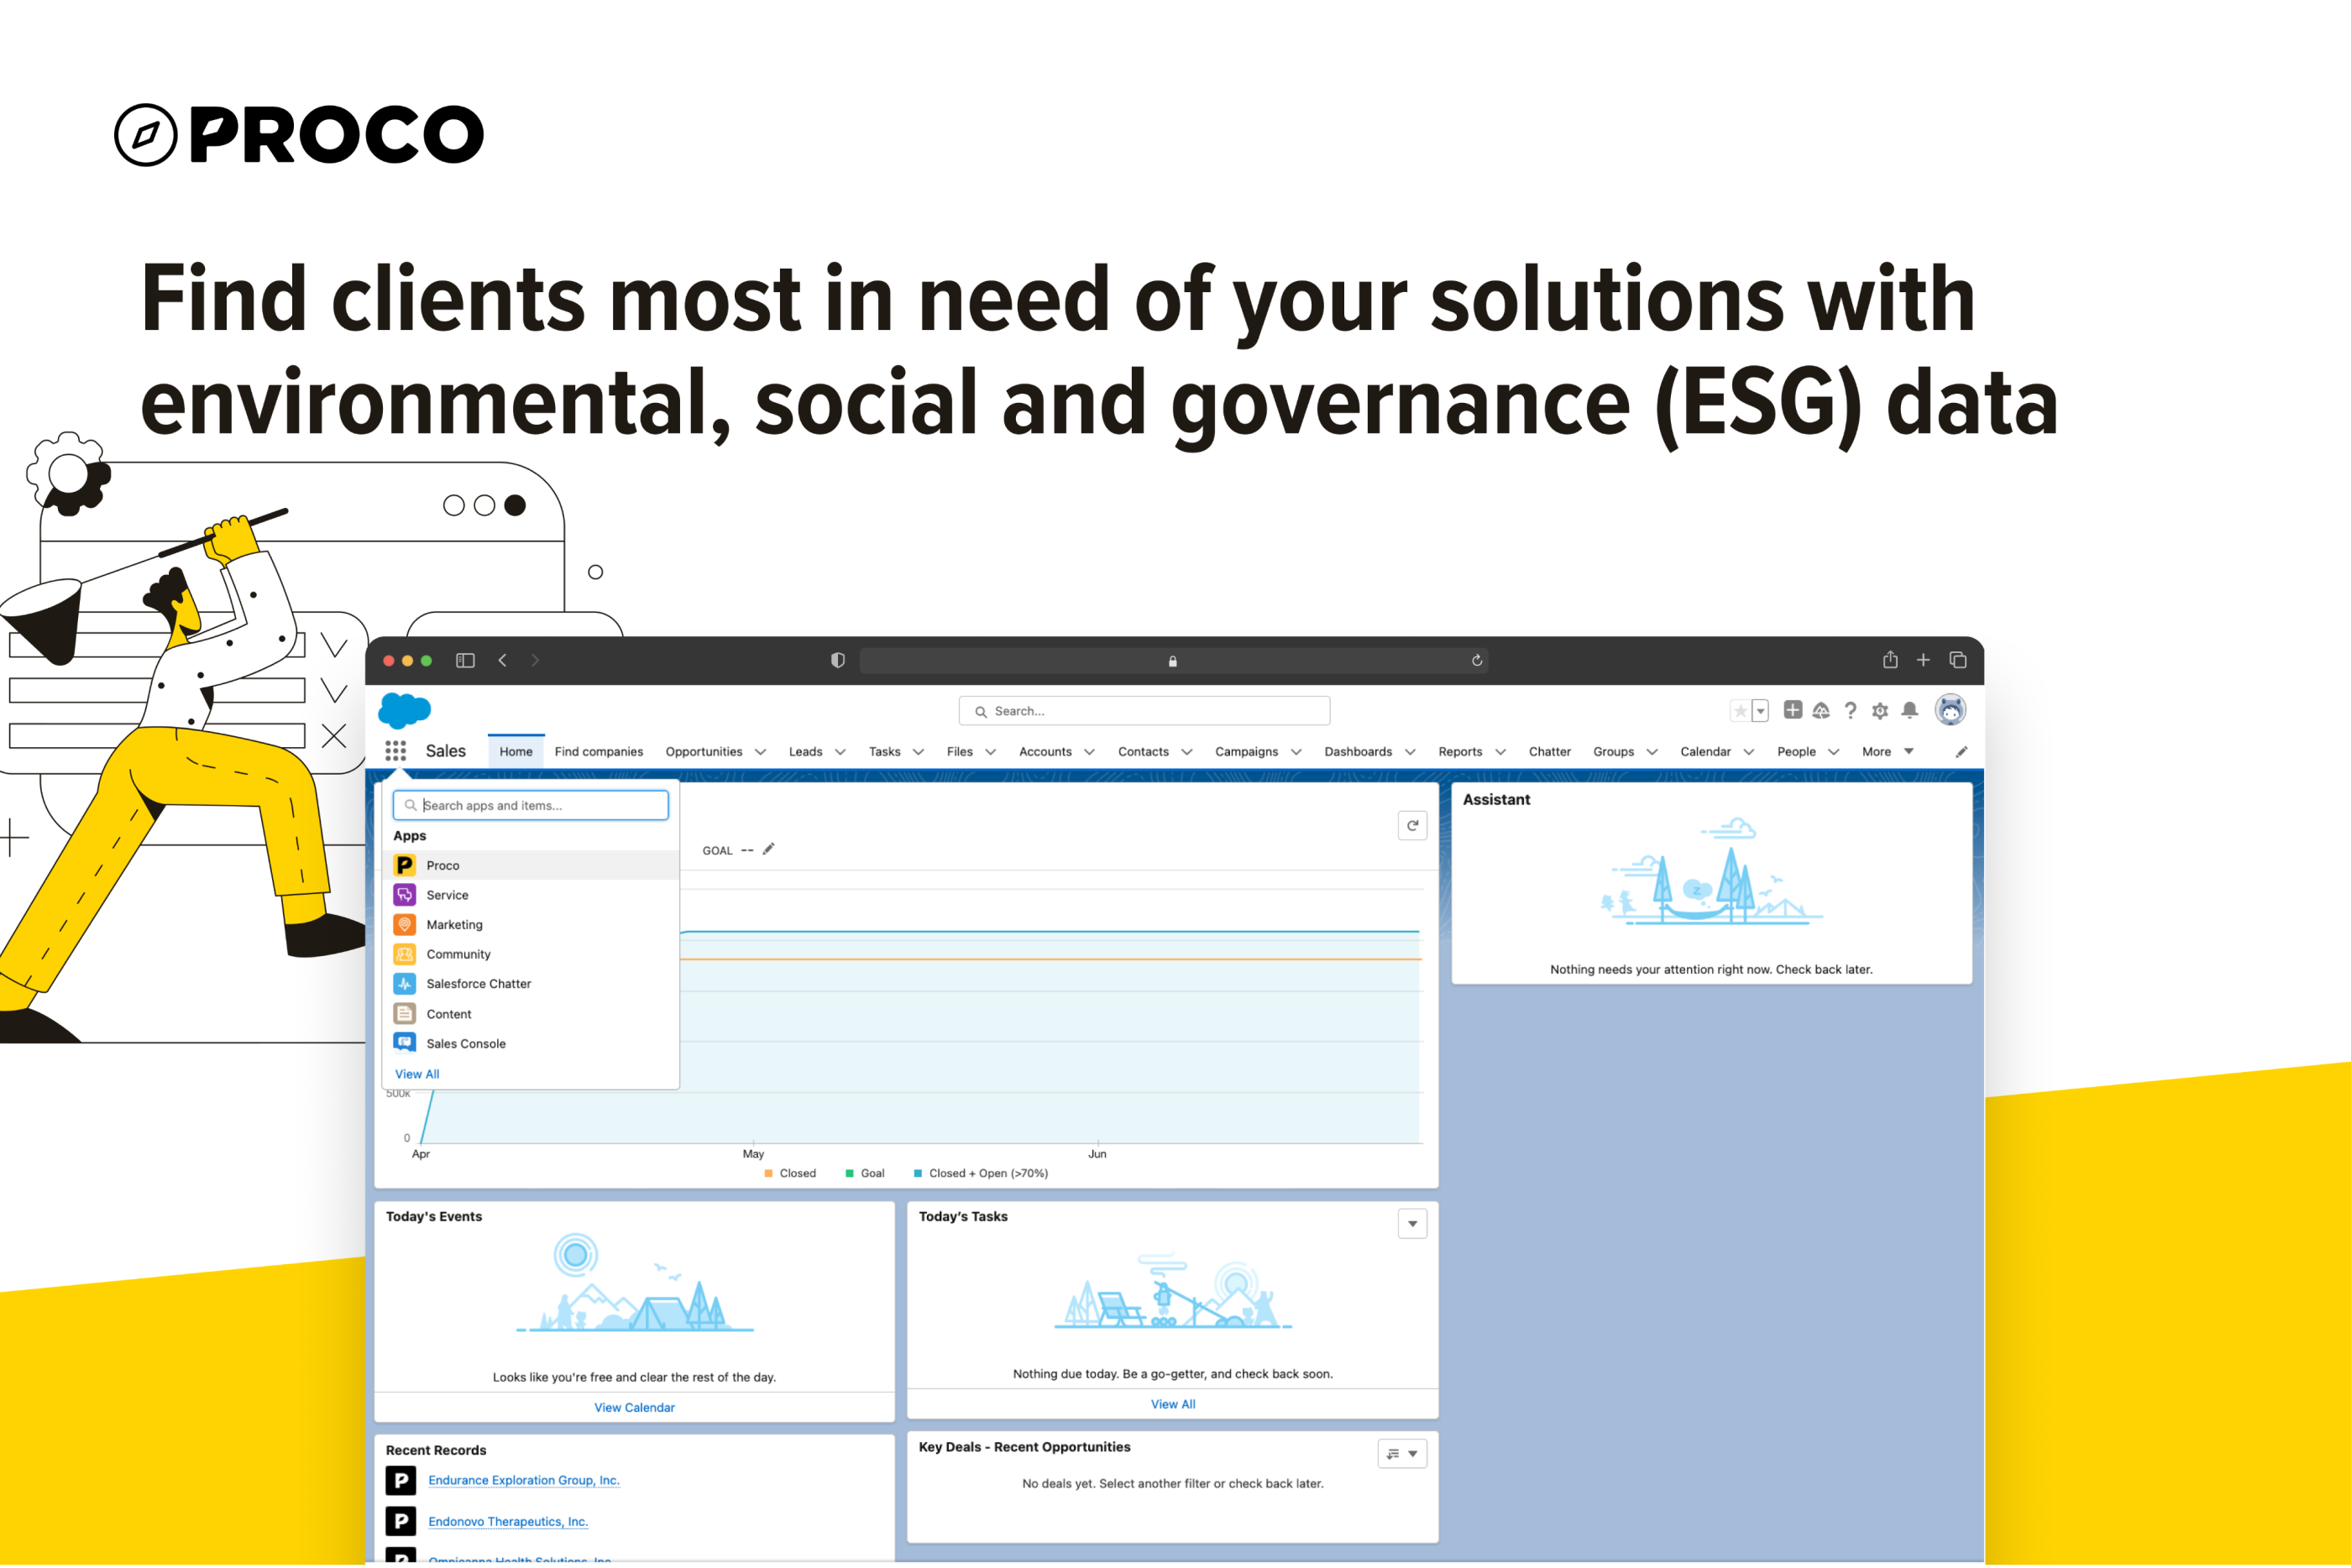Open the Help question mark icon

pyautogui.click(x=1850, y=711)
